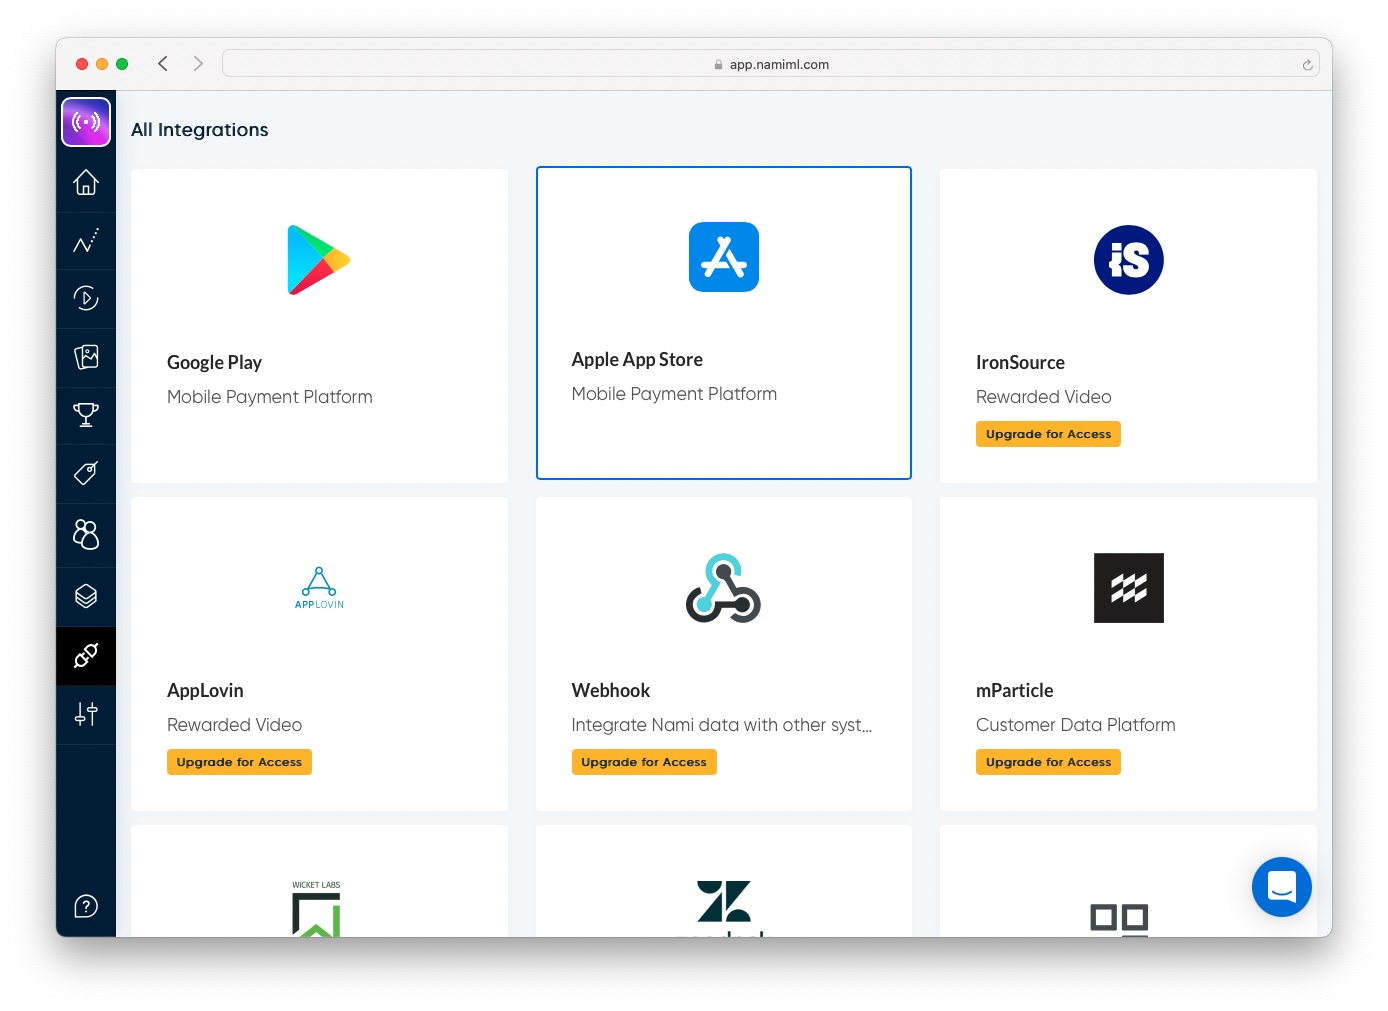The height and width of the screenshot is (1011, 1388).
Task: Click the mParticle logo
Action: 1129,588
